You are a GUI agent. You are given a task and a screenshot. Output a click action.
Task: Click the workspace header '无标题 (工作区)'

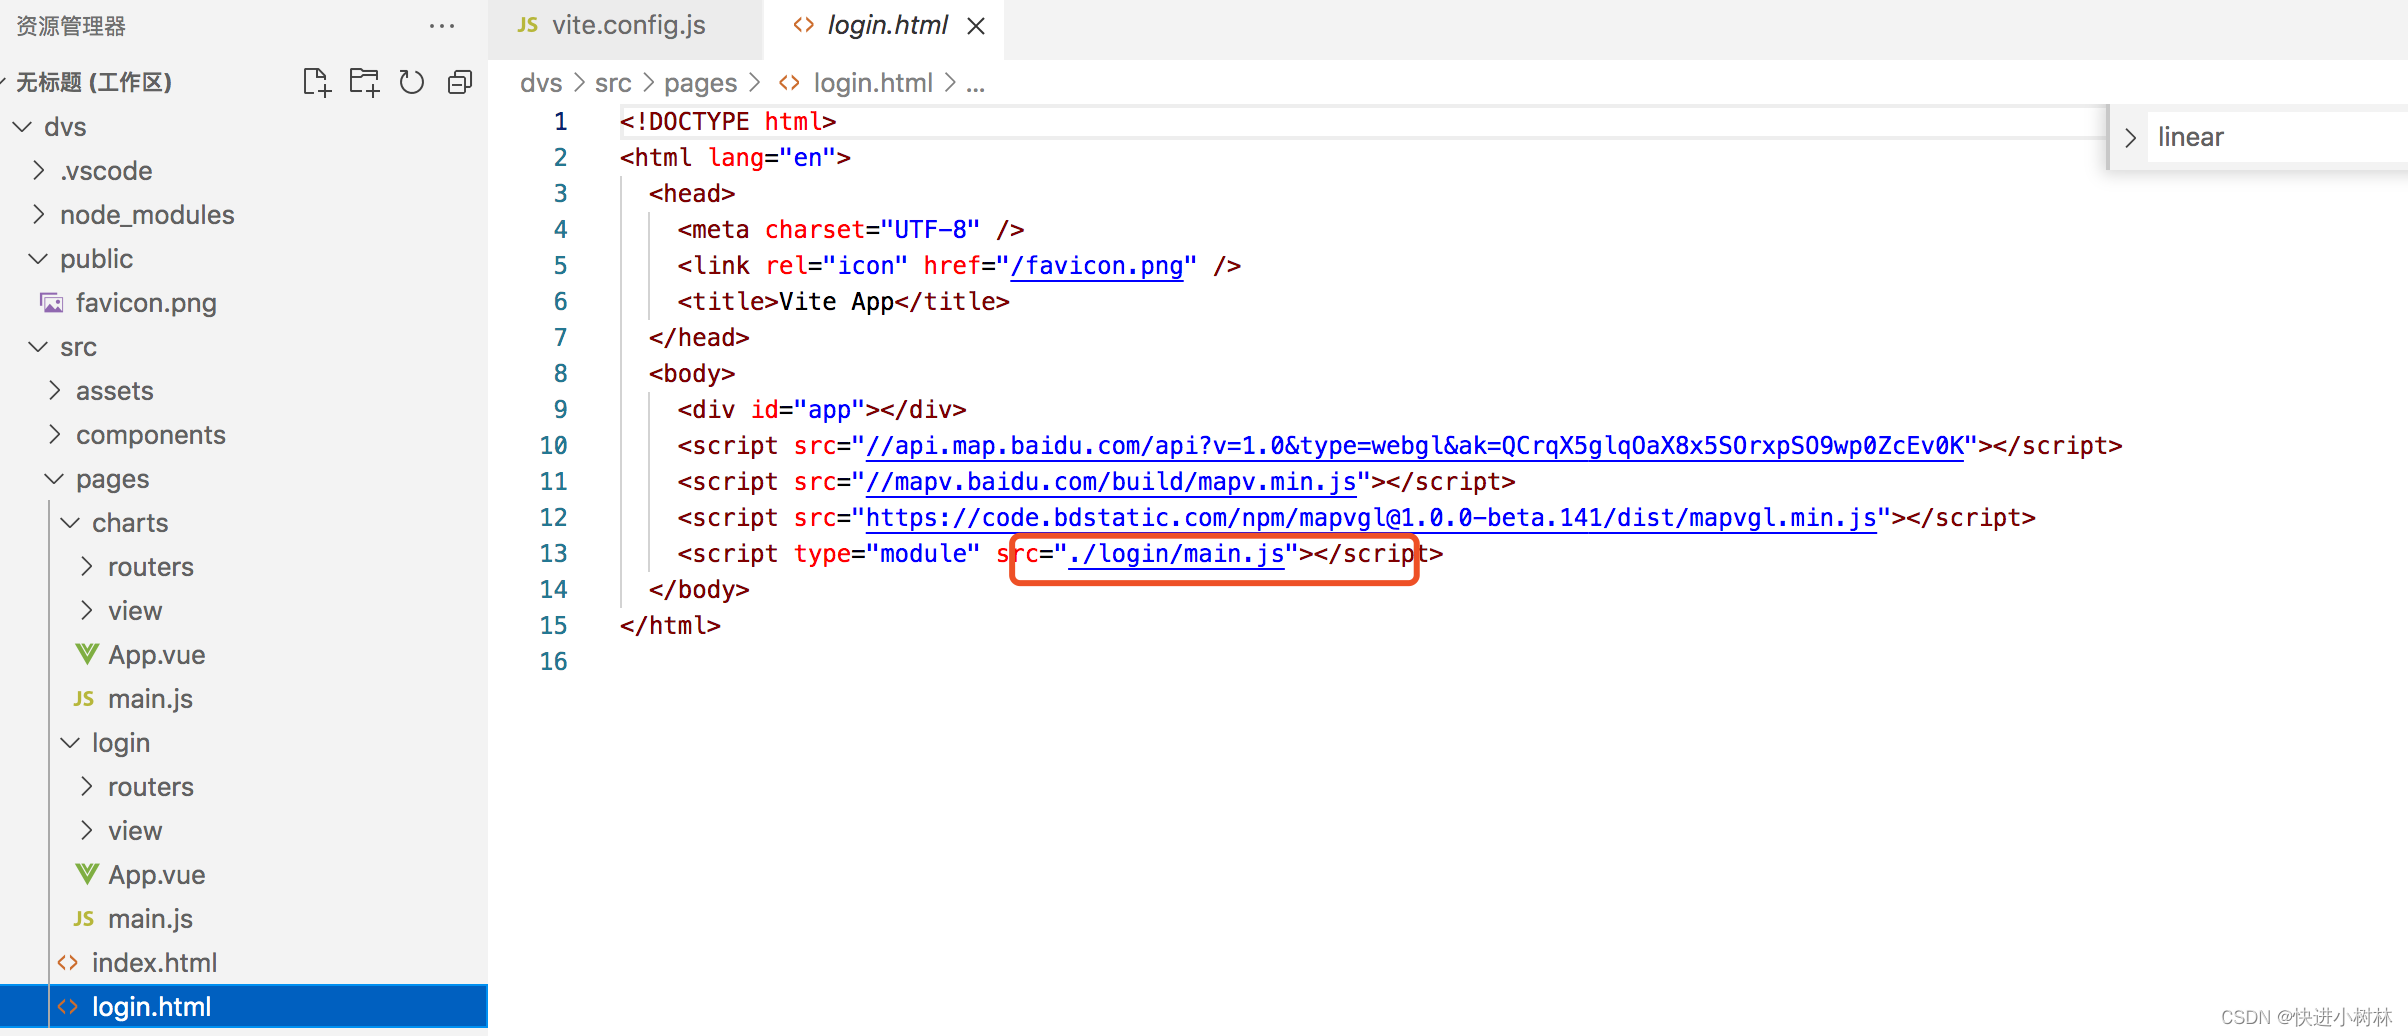pyautogui.click(x=94, y=82)
